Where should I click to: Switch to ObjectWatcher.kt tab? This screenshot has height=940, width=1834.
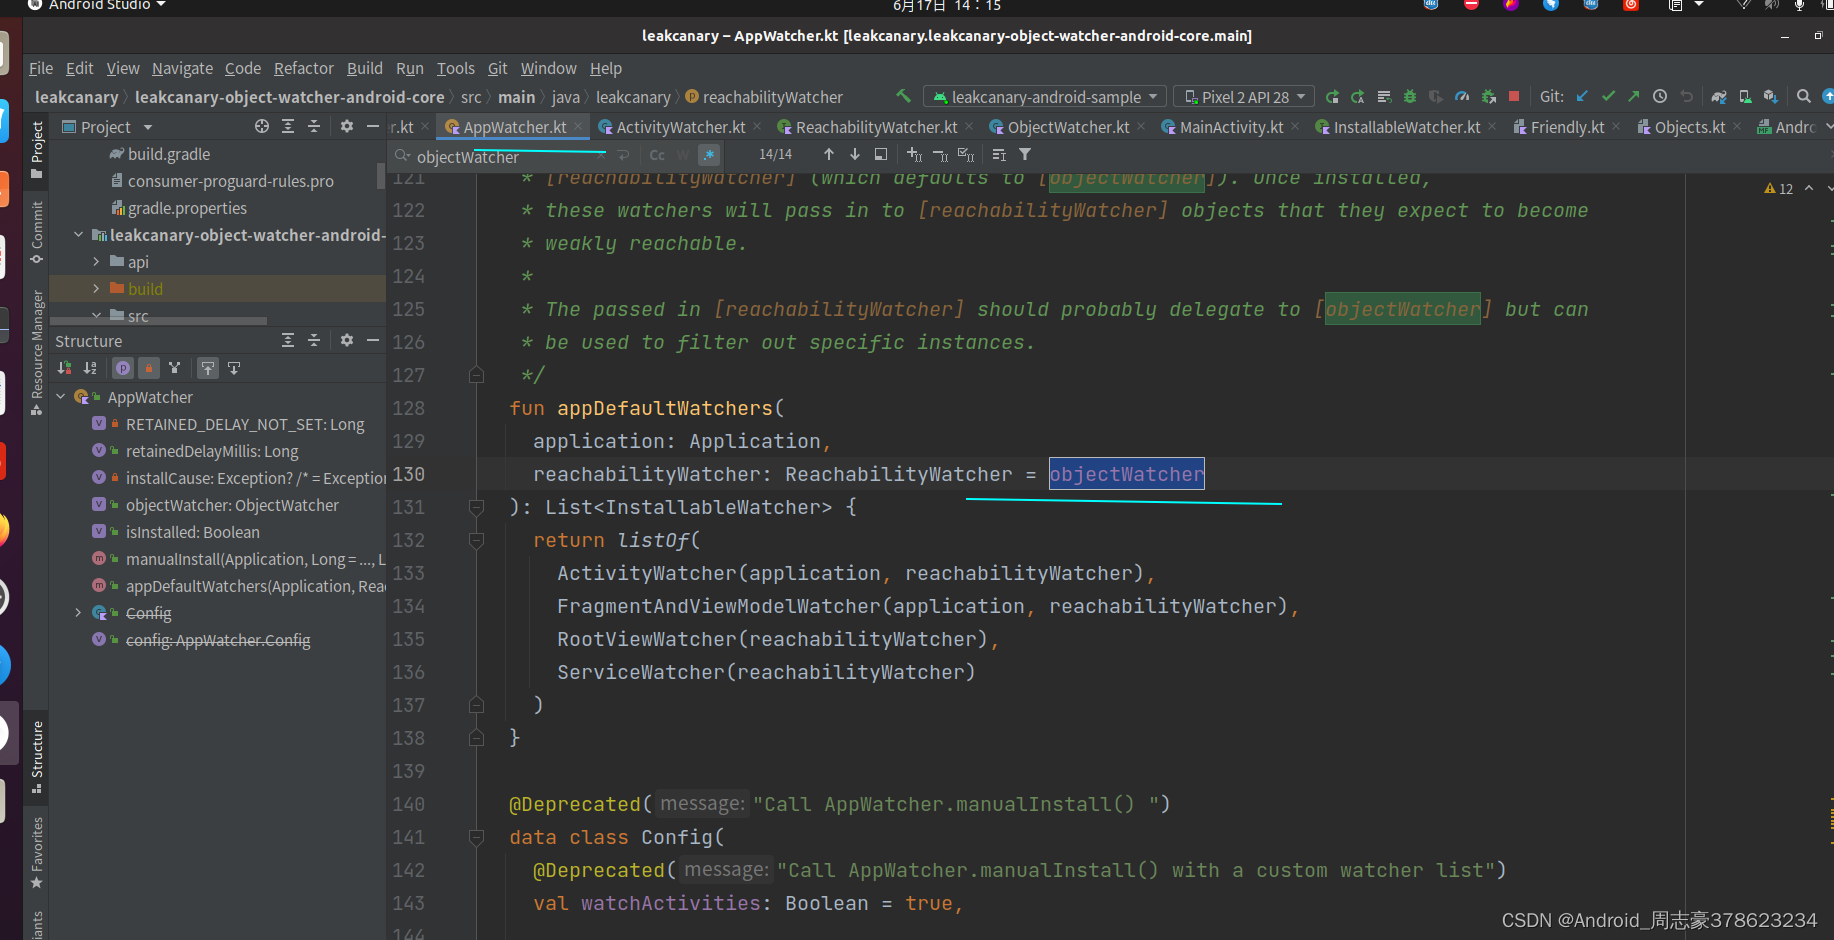pyautogui.click(x=1068, y=127)
